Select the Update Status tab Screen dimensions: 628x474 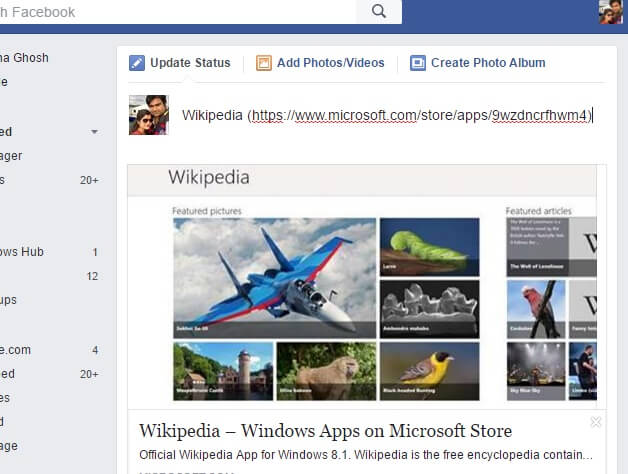pos(180,63)
